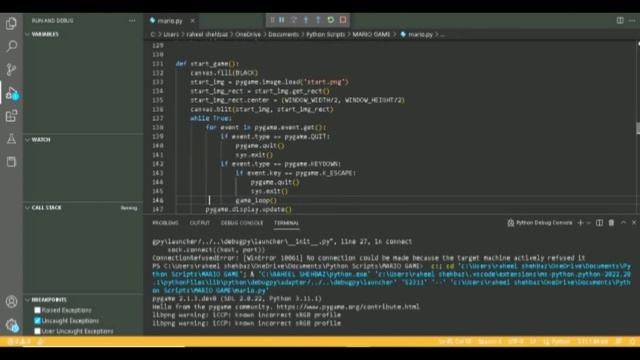
Task: Switch to the Terminal tab
Action: (287, 223)
